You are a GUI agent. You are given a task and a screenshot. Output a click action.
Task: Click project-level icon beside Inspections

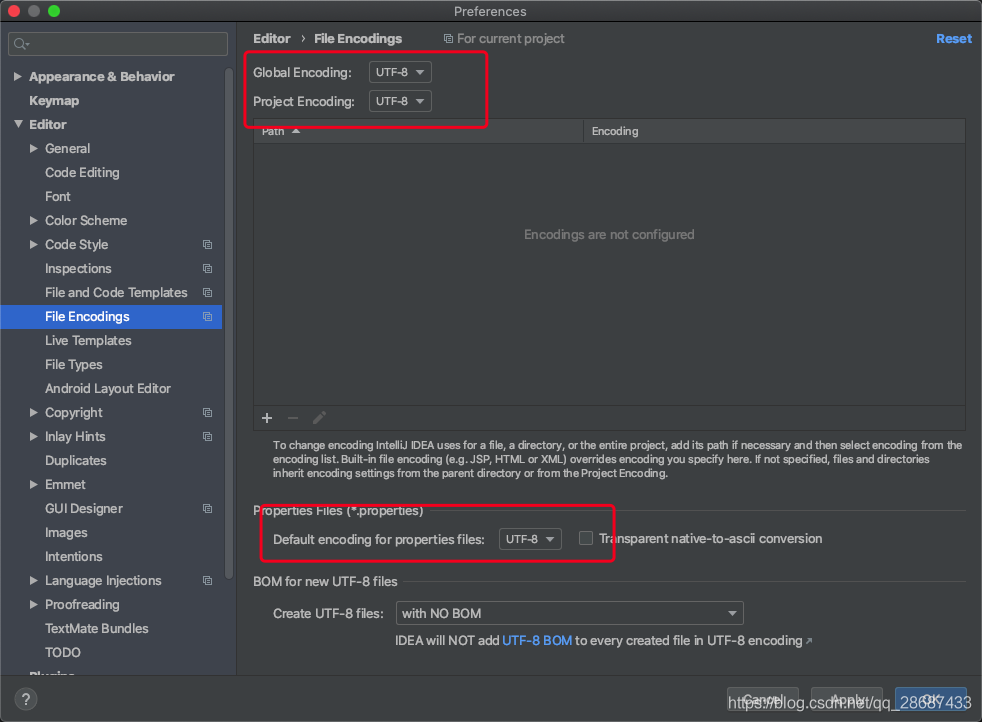coord(207,269)
